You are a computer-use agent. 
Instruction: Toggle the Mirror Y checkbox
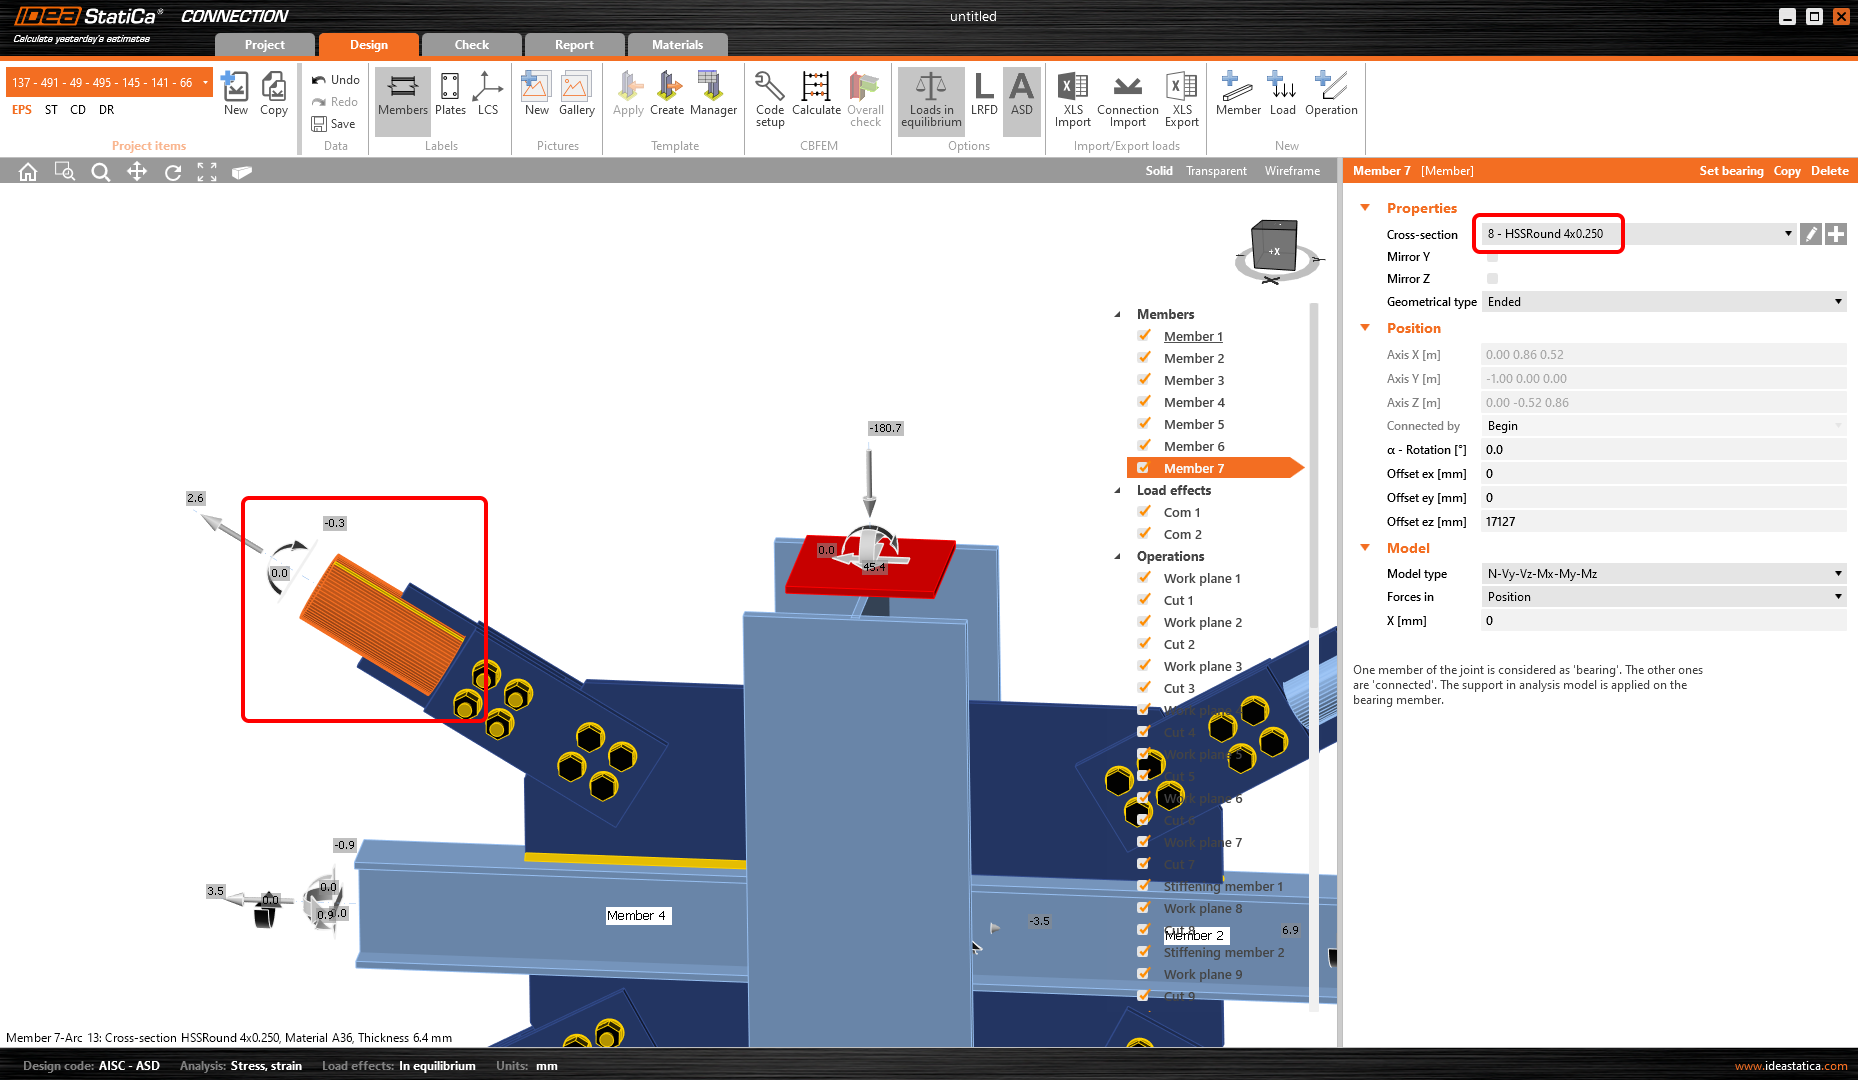[x=1492, y=257]
